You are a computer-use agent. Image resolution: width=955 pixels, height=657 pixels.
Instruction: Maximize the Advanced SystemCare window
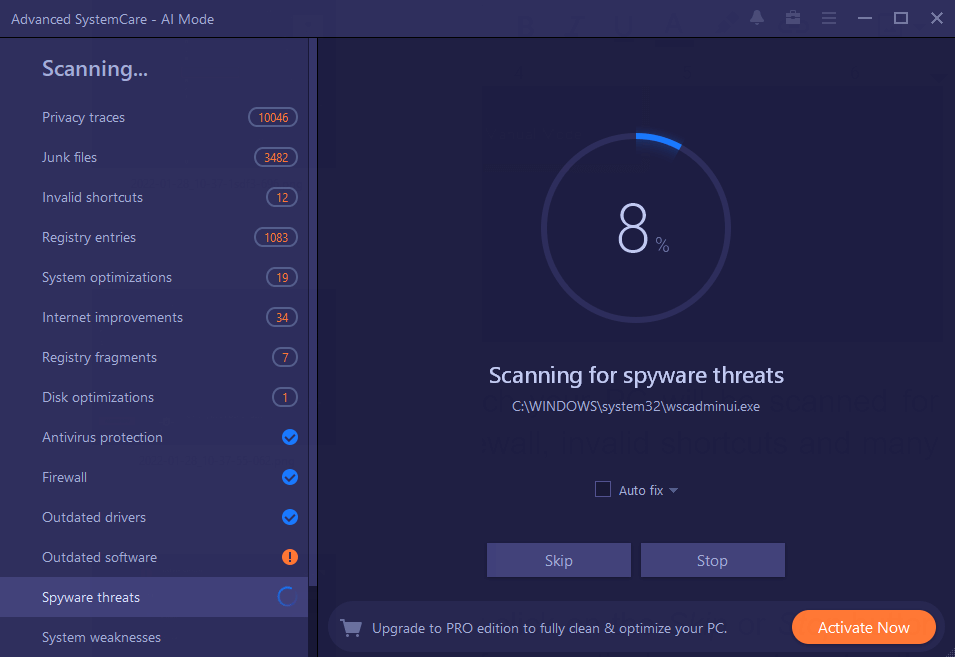coord(901,18)
